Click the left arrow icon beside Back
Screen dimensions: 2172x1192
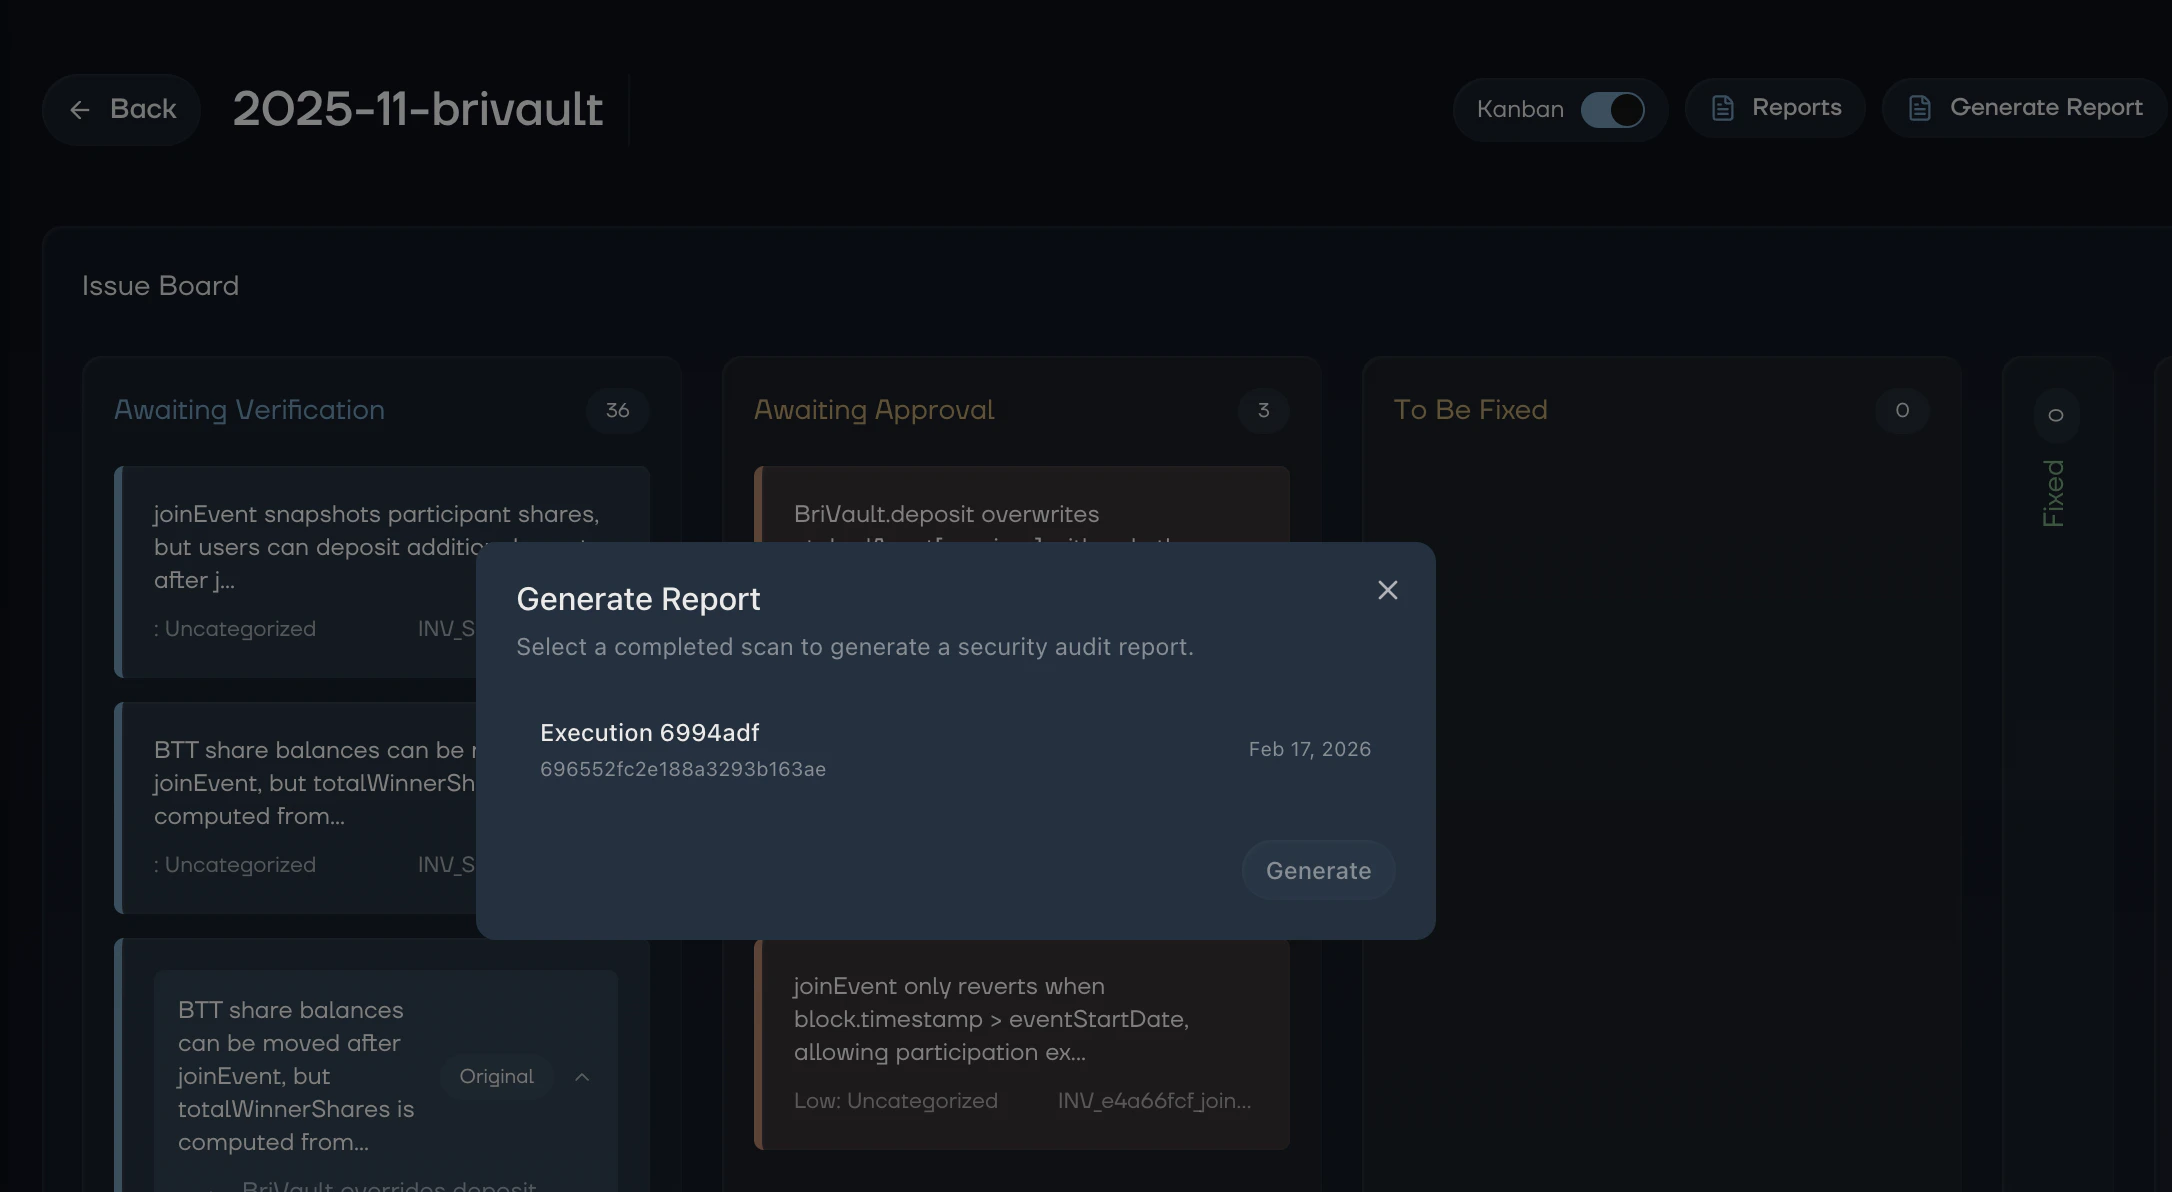click(x=80, y=110)
